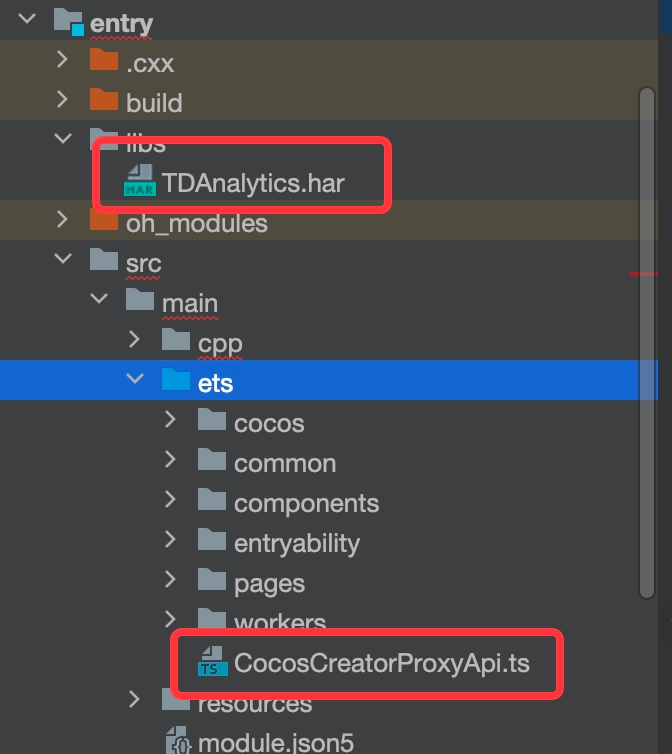This screenshot has height=754, width=672.
Task: Select the TDAnalytics.har file
Action: pyautogui.click(x=253, y=183)
